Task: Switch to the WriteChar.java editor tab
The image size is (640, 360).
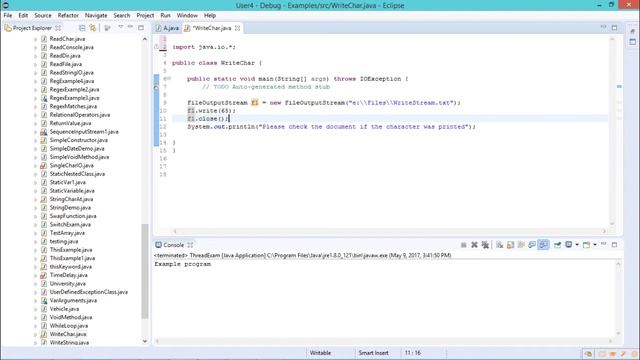Action: coord(208,28)
